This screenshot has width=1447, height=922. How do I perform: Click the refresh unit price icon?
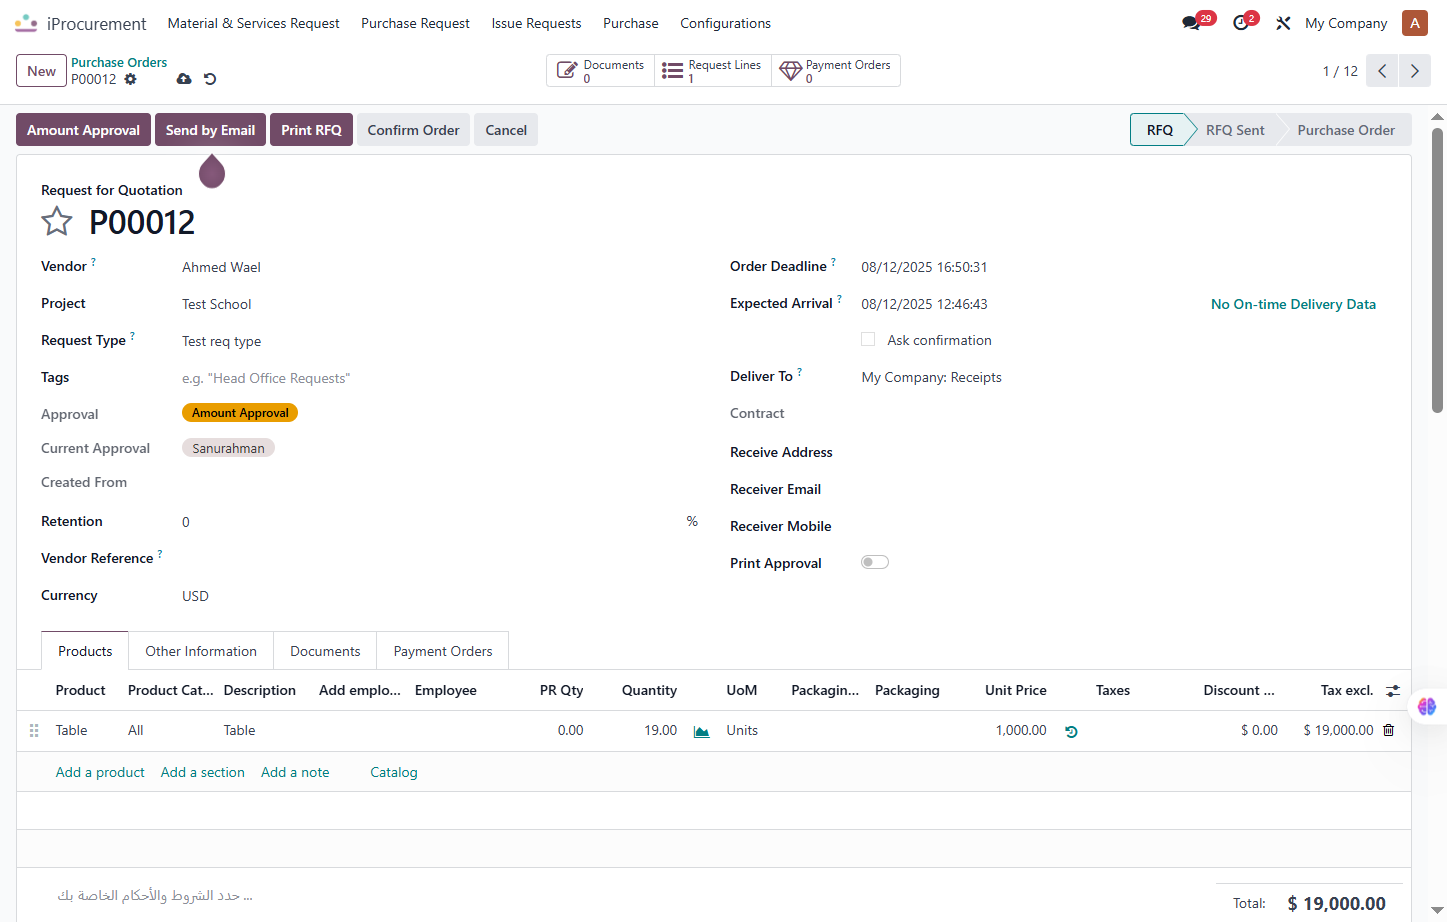point(1071,731)
